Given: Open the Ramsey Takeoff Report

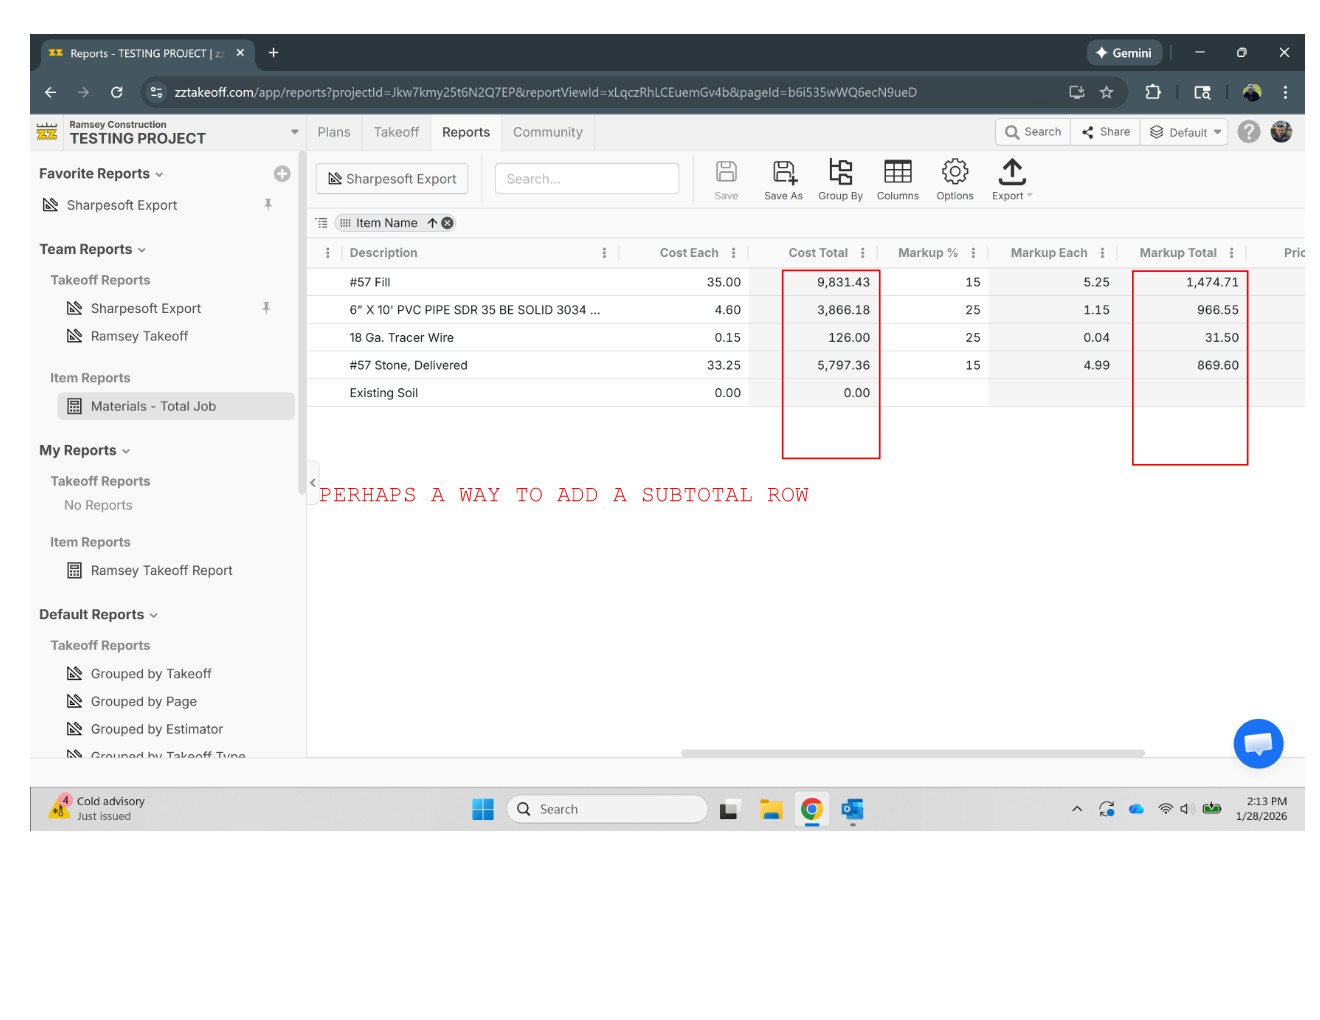Looking at the screenshot, I should point(161,571).
